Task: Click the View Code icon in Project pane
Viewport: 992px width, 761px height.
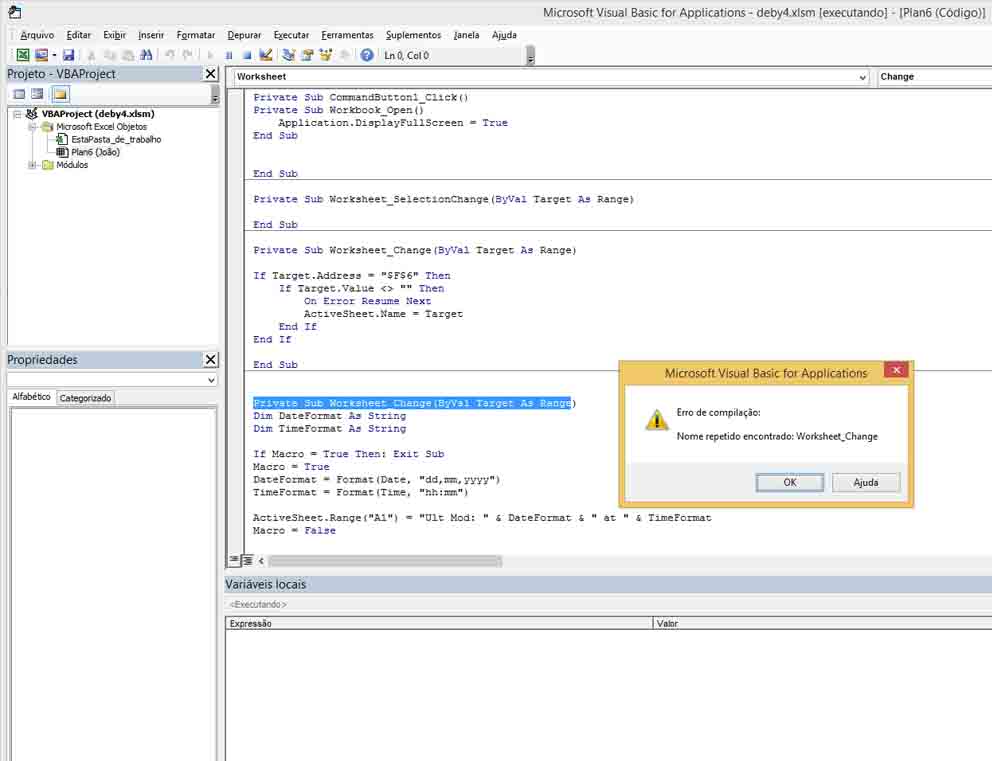Action: [19, 94]
